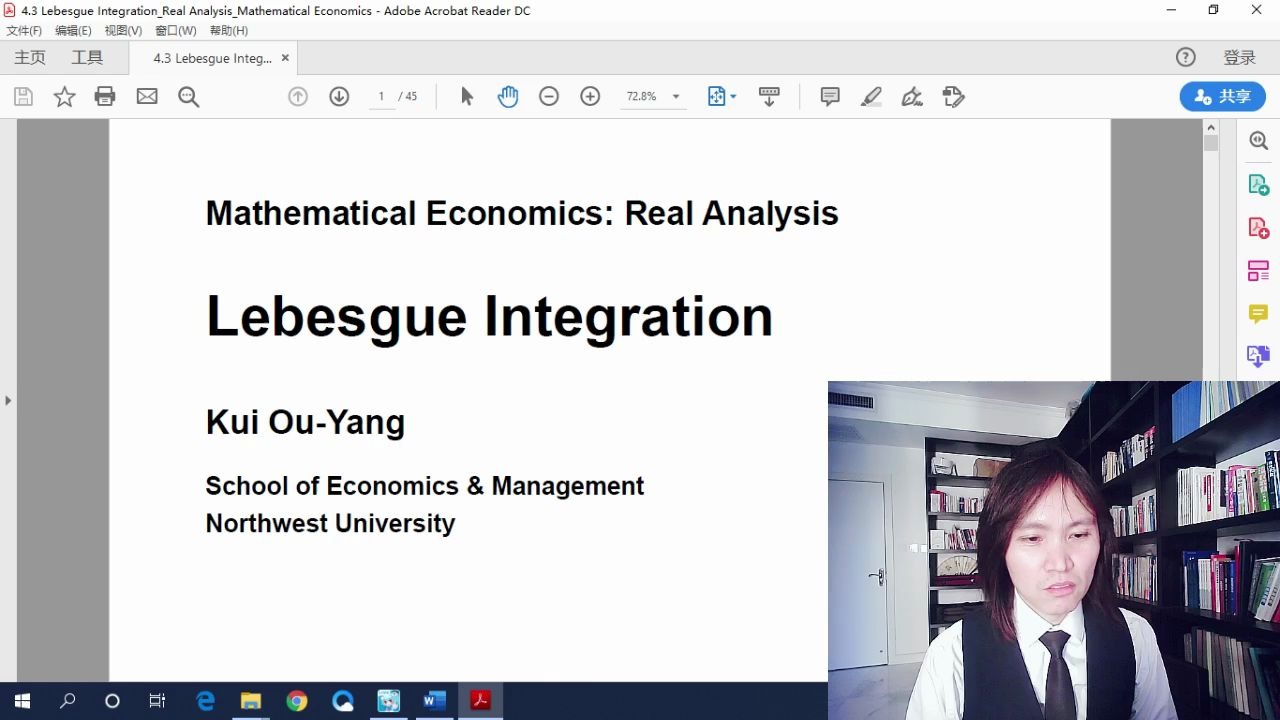Viewport: 1280px width, 720px height.
Task: Open the 视图(V) menu
Action: coord(123,31)
